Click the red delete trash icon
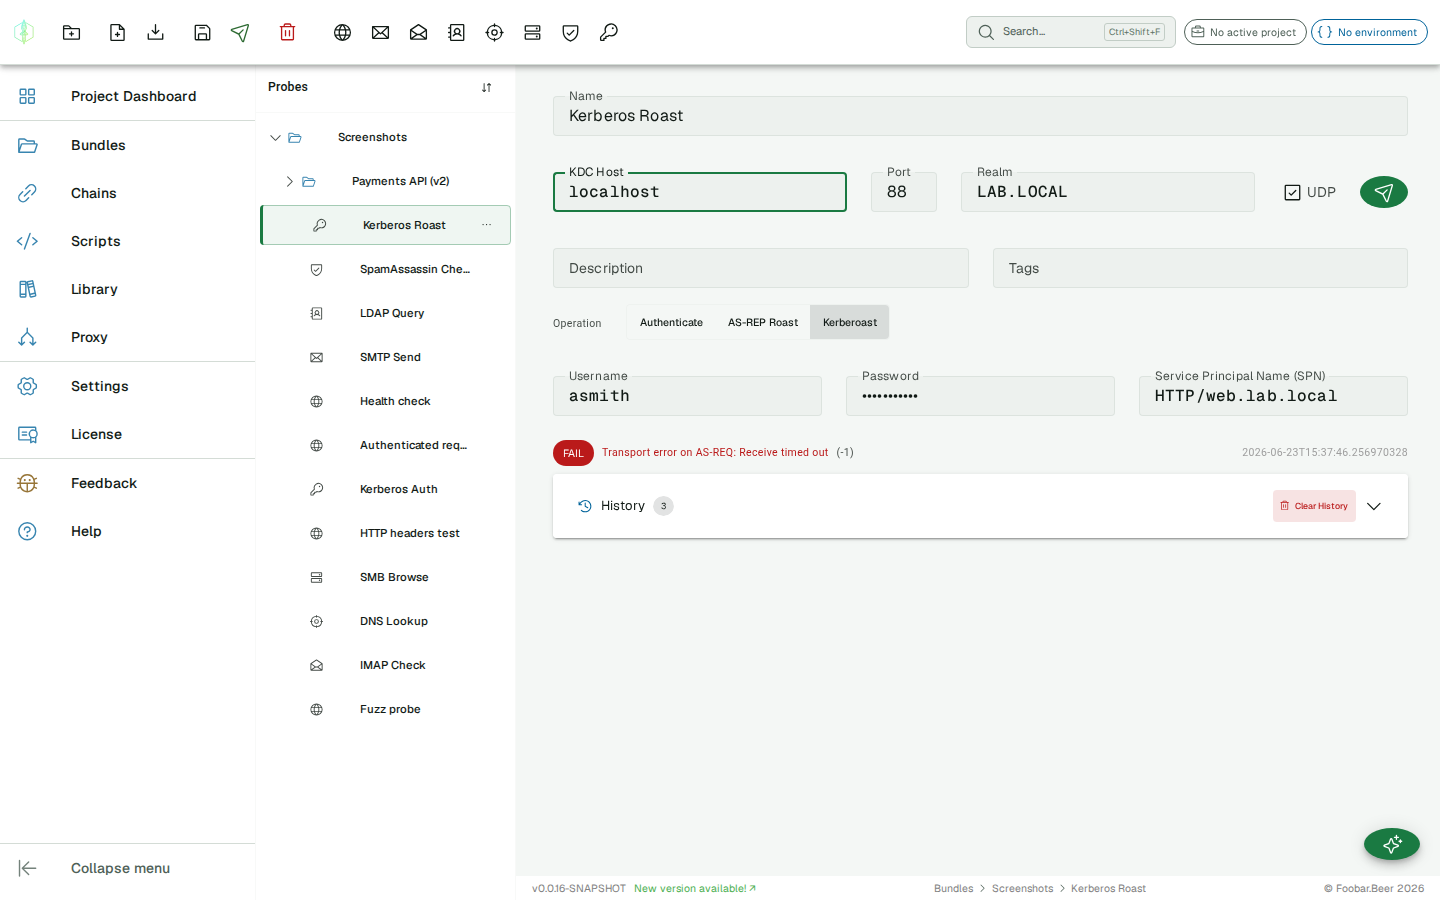Viewport: 1440px width, 900px height. (287, 32)
